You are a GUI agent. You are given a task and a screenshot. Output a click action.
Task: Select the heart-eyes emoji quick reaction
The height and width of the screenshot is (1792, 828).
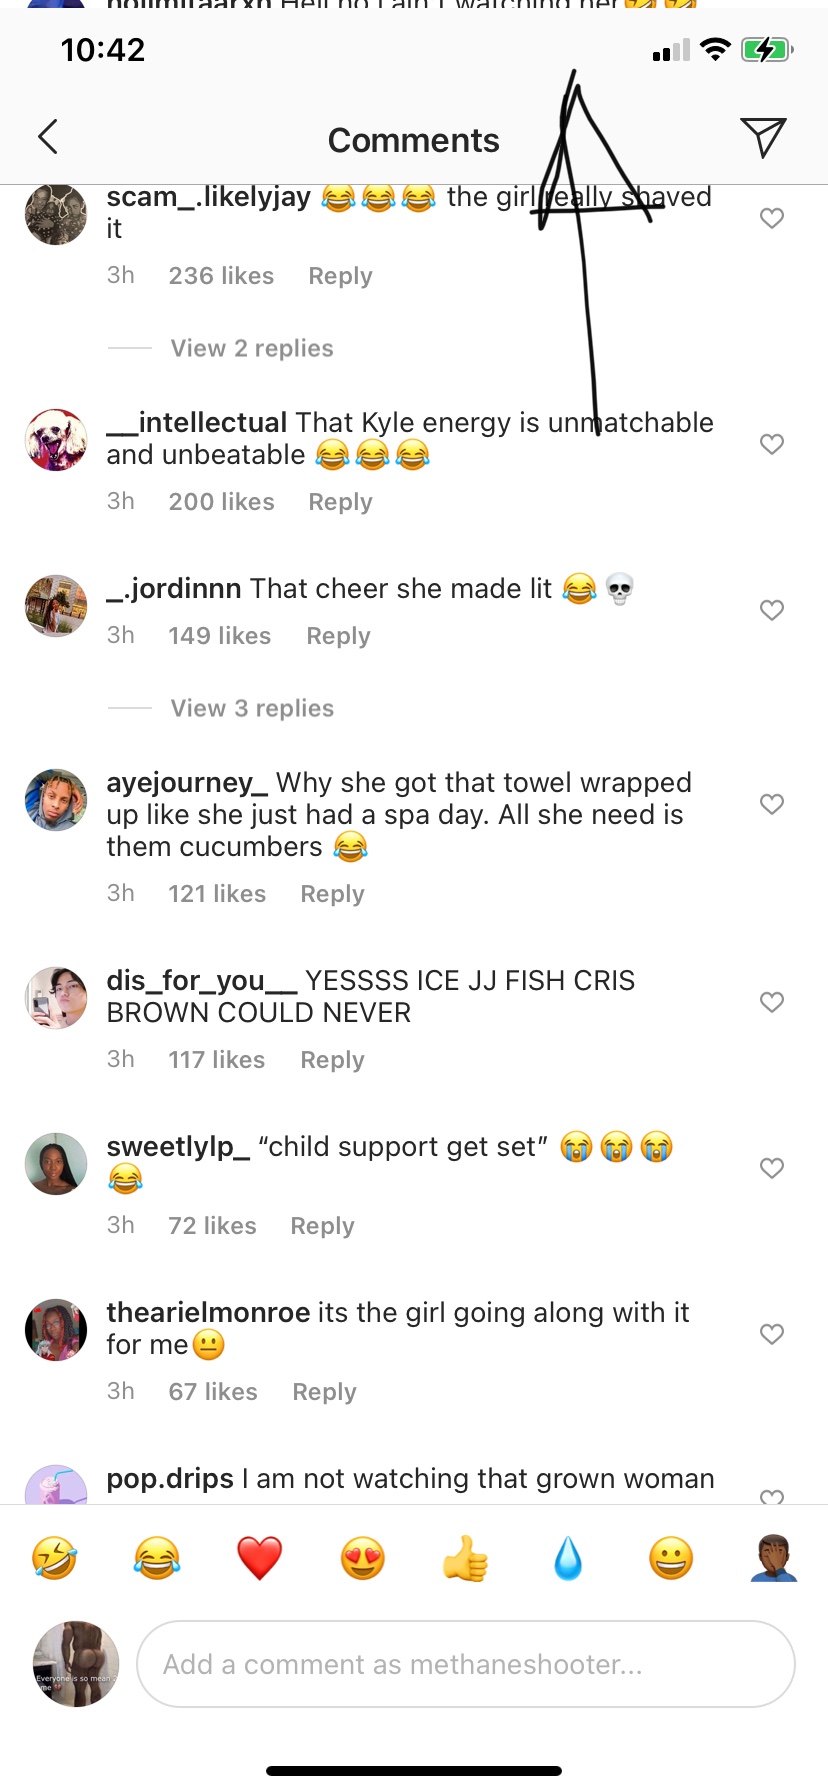(363, 1556)
